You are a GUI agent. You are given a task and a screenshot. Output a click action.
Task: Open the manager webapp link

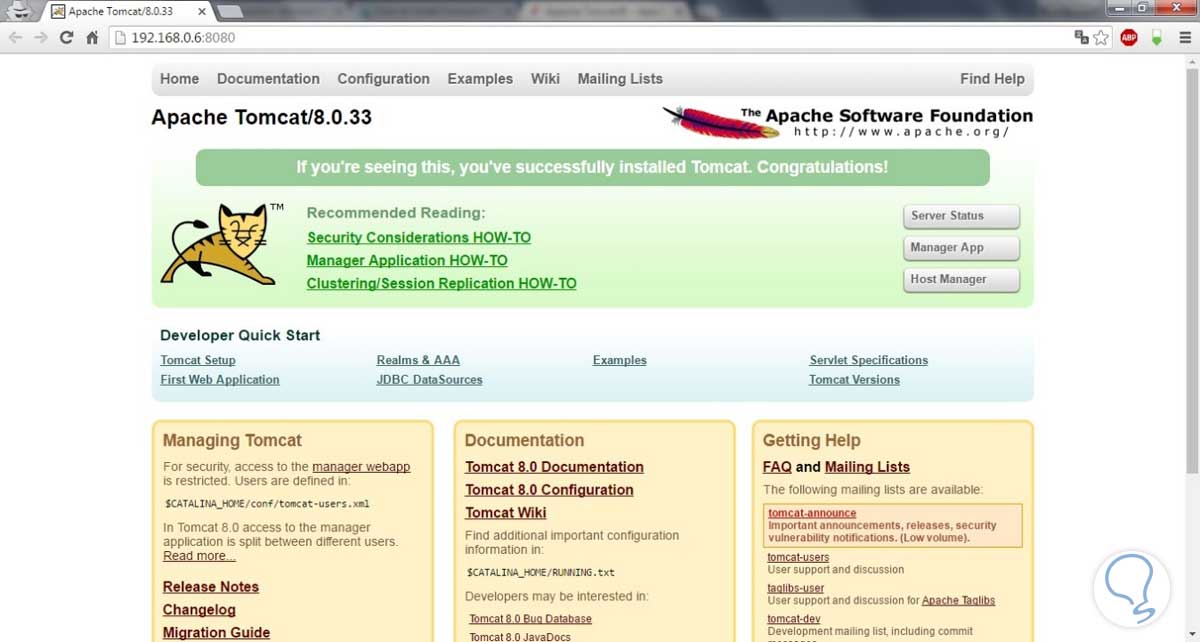click(361, 467)
